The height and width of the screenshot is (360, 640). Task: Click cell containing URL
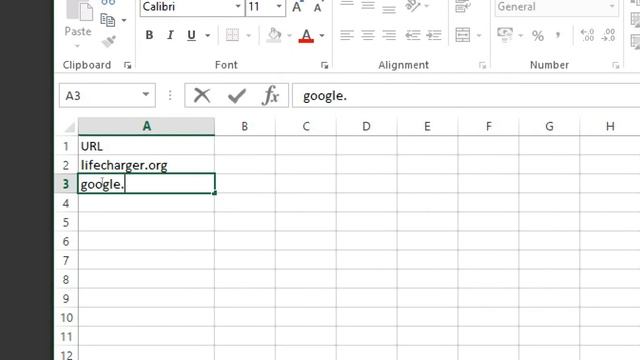point(146,146)
